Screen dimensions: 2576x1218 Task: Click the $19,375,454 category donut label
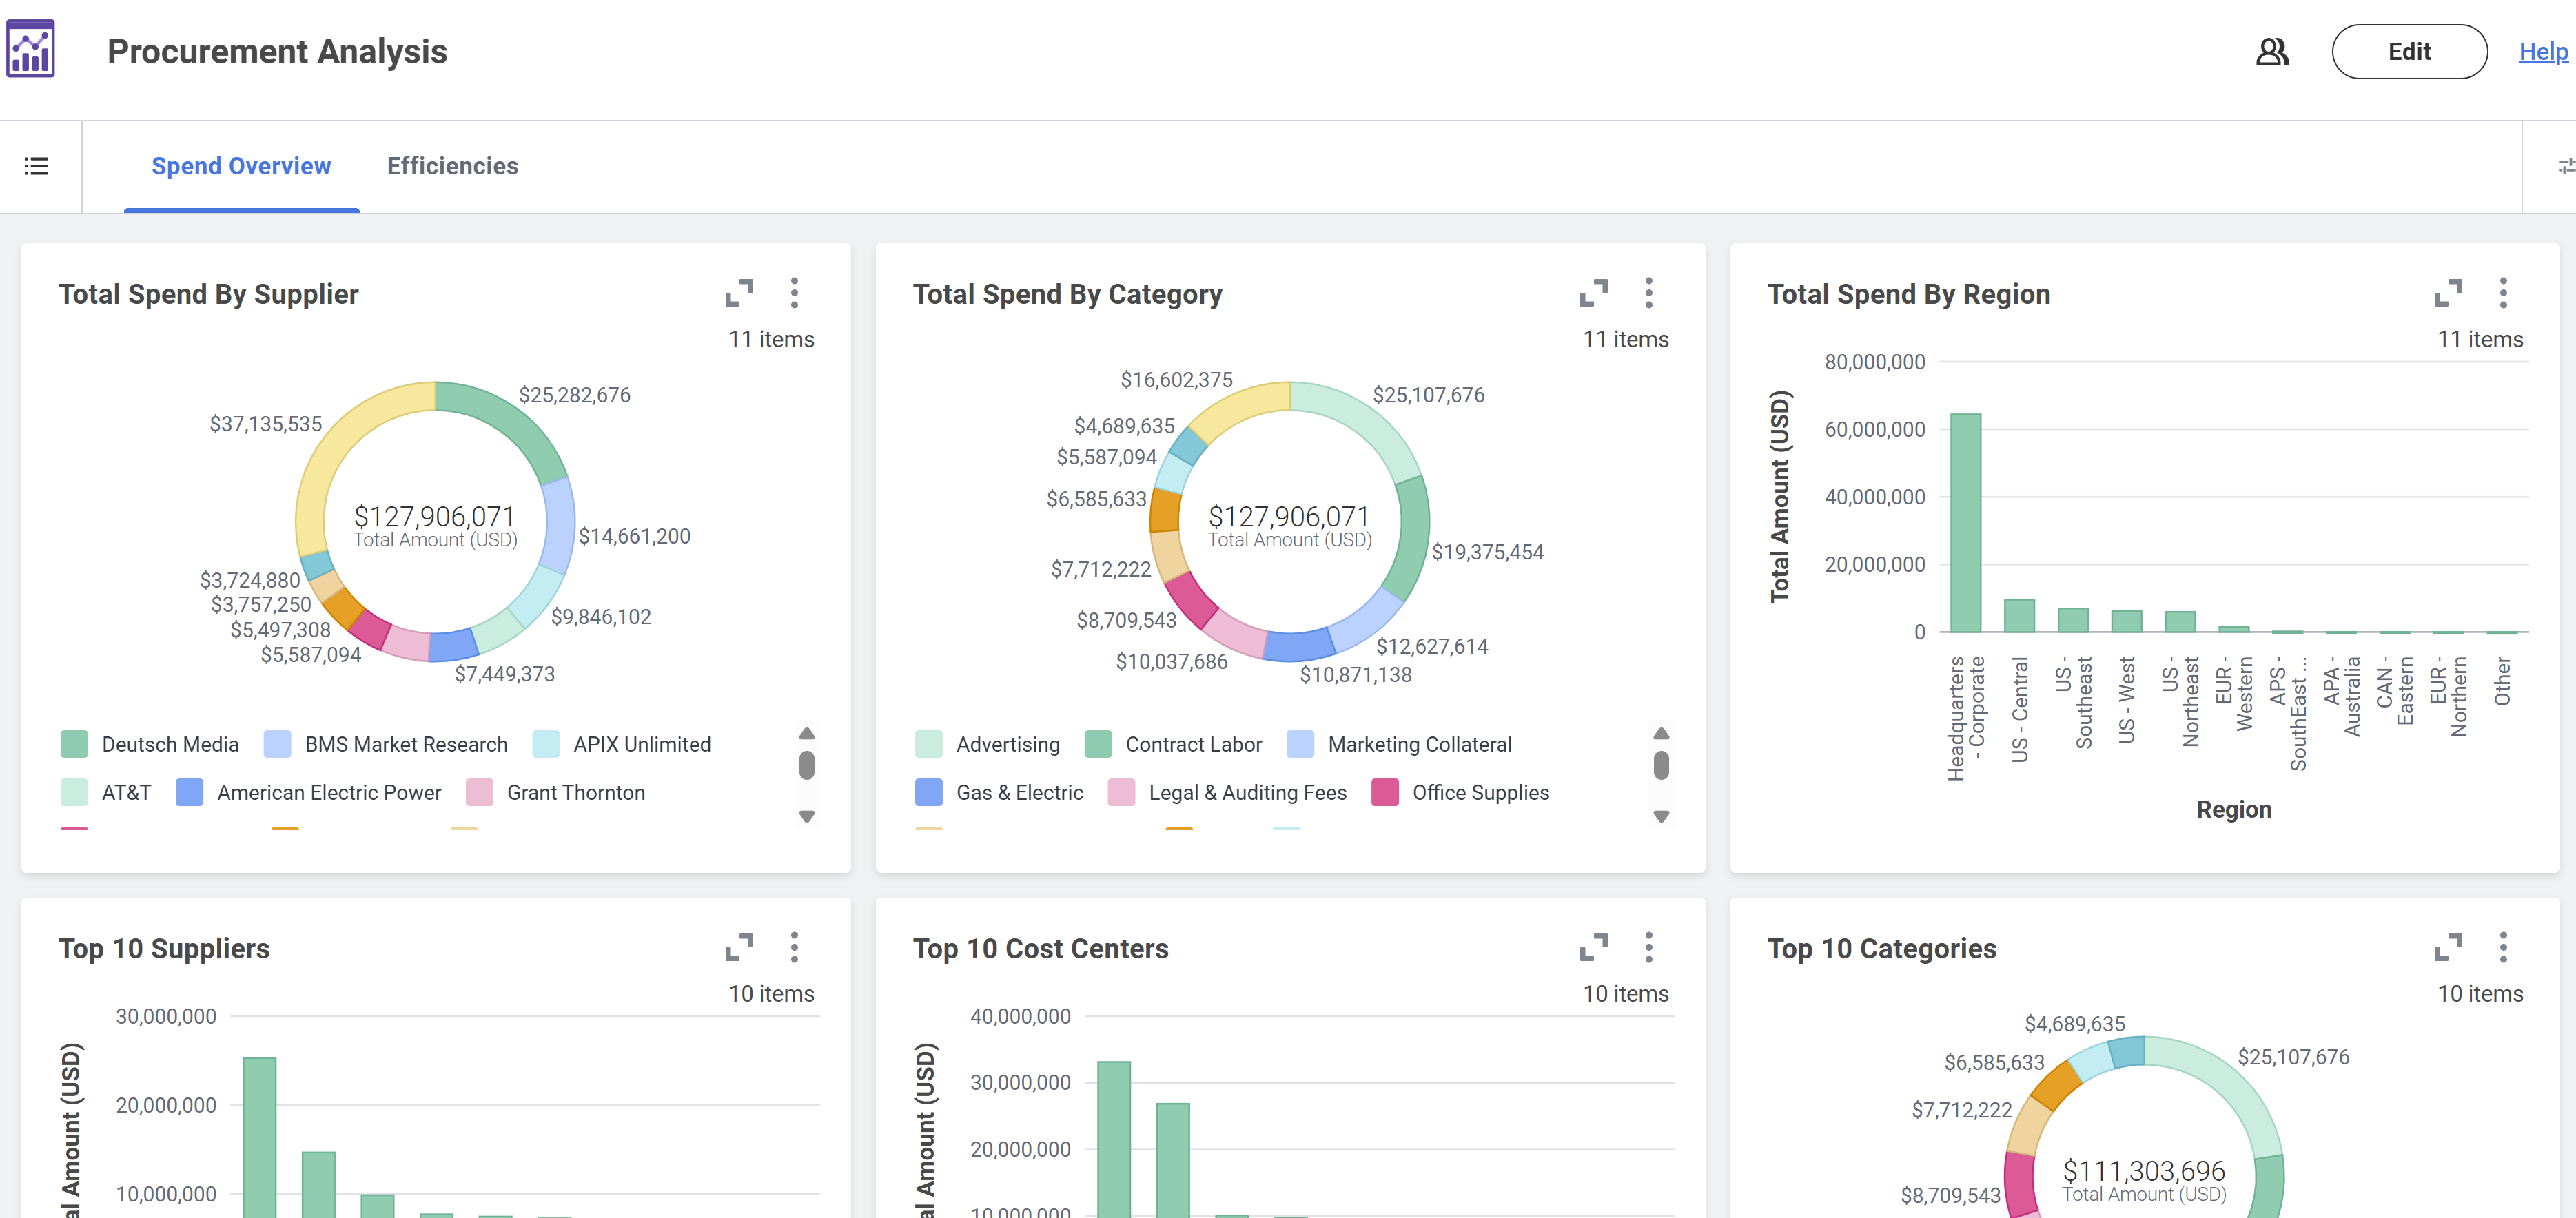[x=1487, y=552]
